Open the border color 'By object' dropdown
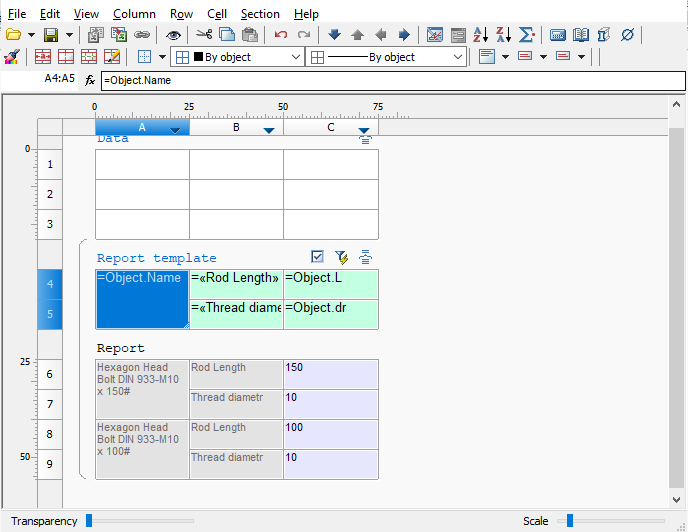The height and width of the screenshot is (532, 688). pyautogui.click(x=295, y=57)
